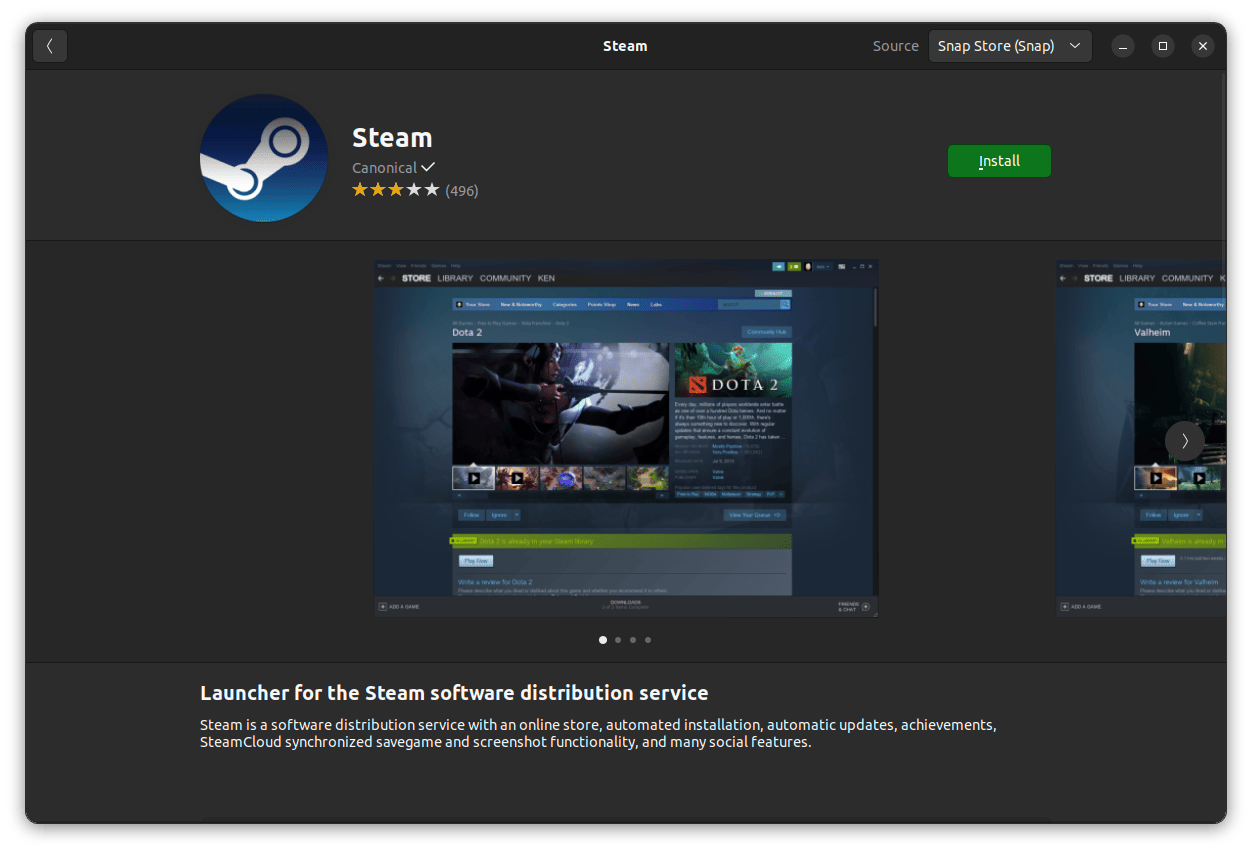Maximize the Software window
1252x852 pixels.
pyautogui.click(x=1163, y=46)
